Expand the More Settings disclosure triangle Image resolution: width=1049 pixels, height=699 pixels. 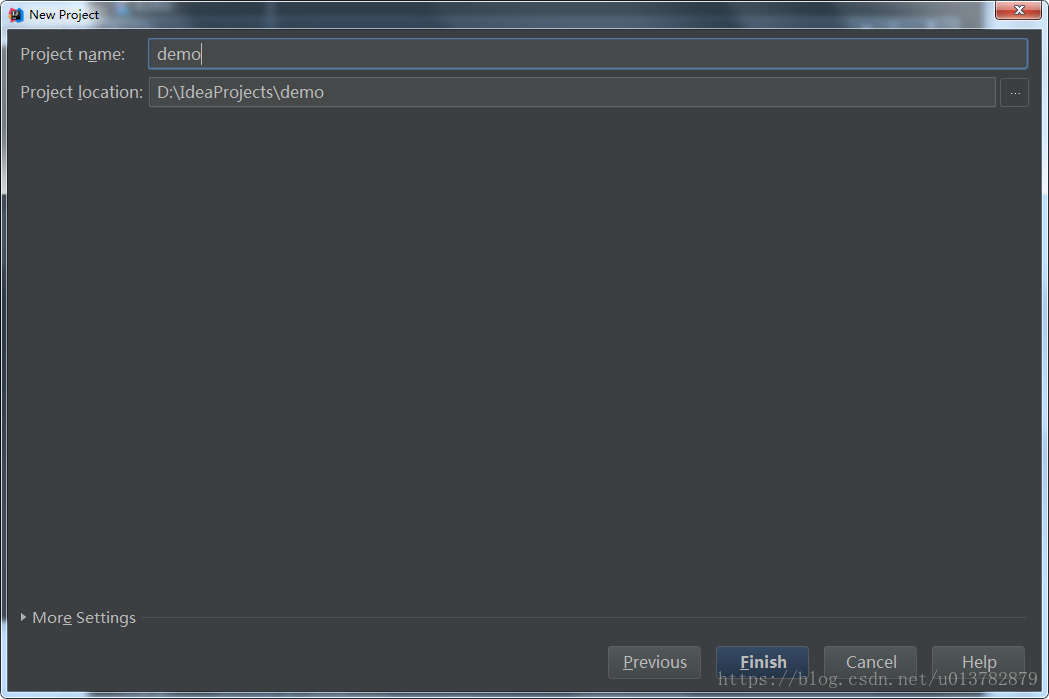(23, 617)
